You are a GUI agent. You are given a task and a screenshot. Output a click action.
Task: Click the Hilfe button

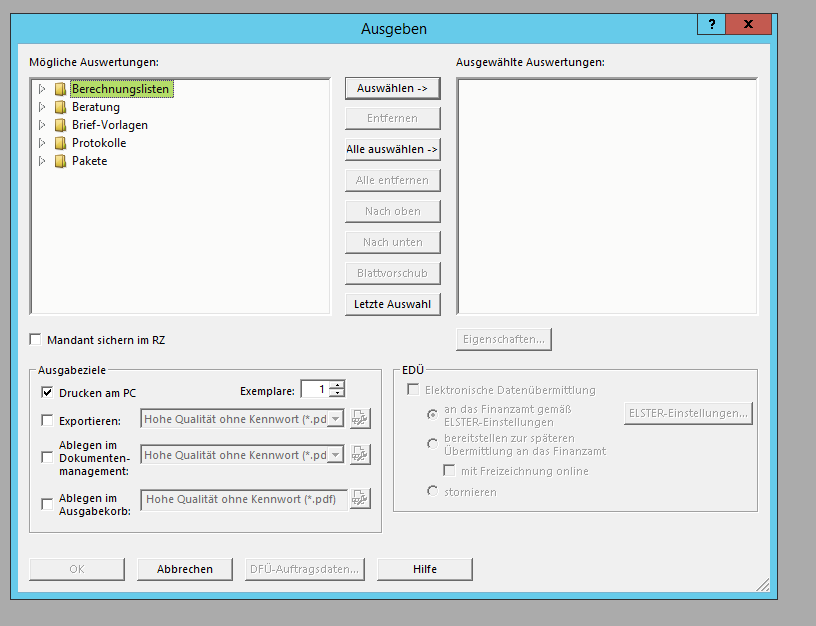tap(425, 569)
